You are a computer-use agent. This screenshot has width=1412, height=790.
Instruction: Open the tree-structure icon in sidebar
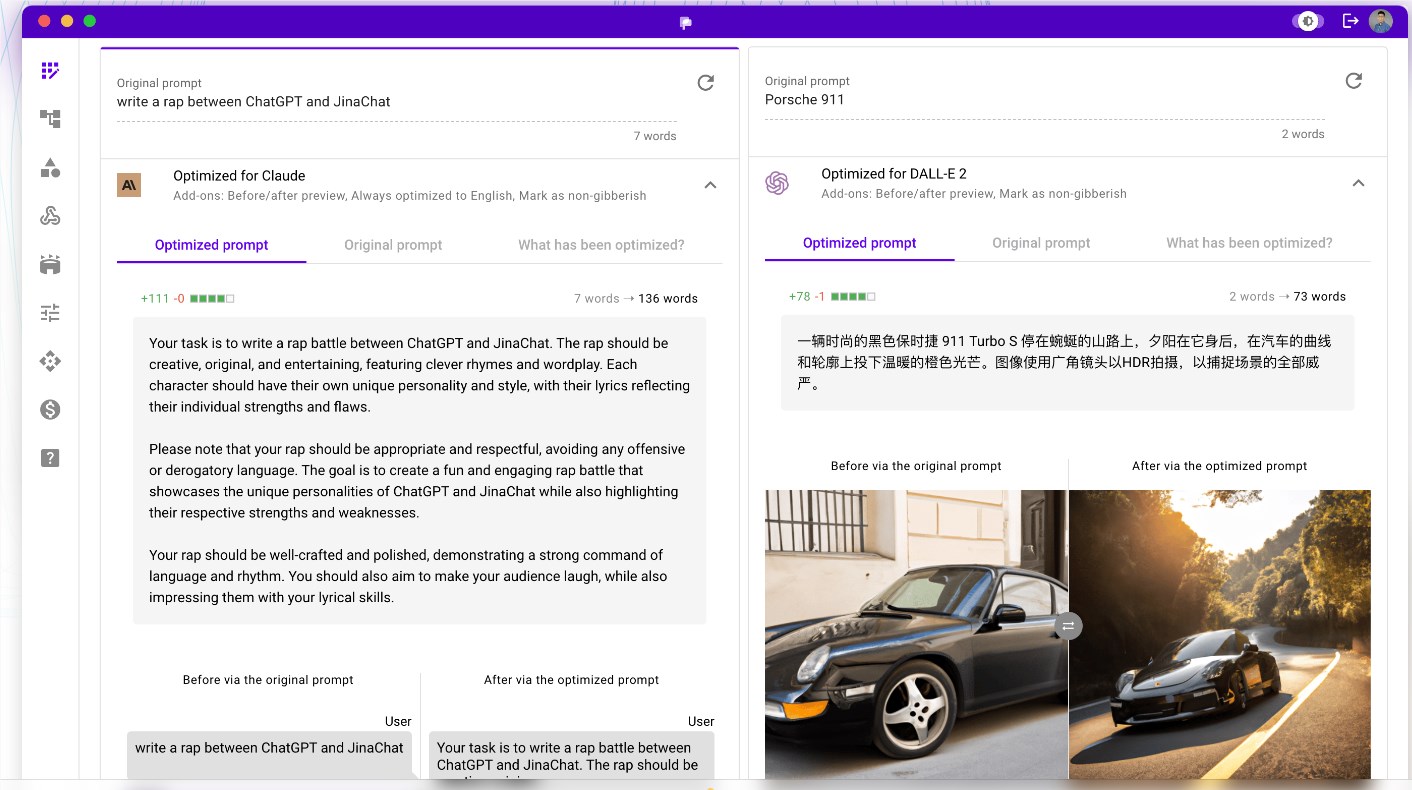point(50,119)
